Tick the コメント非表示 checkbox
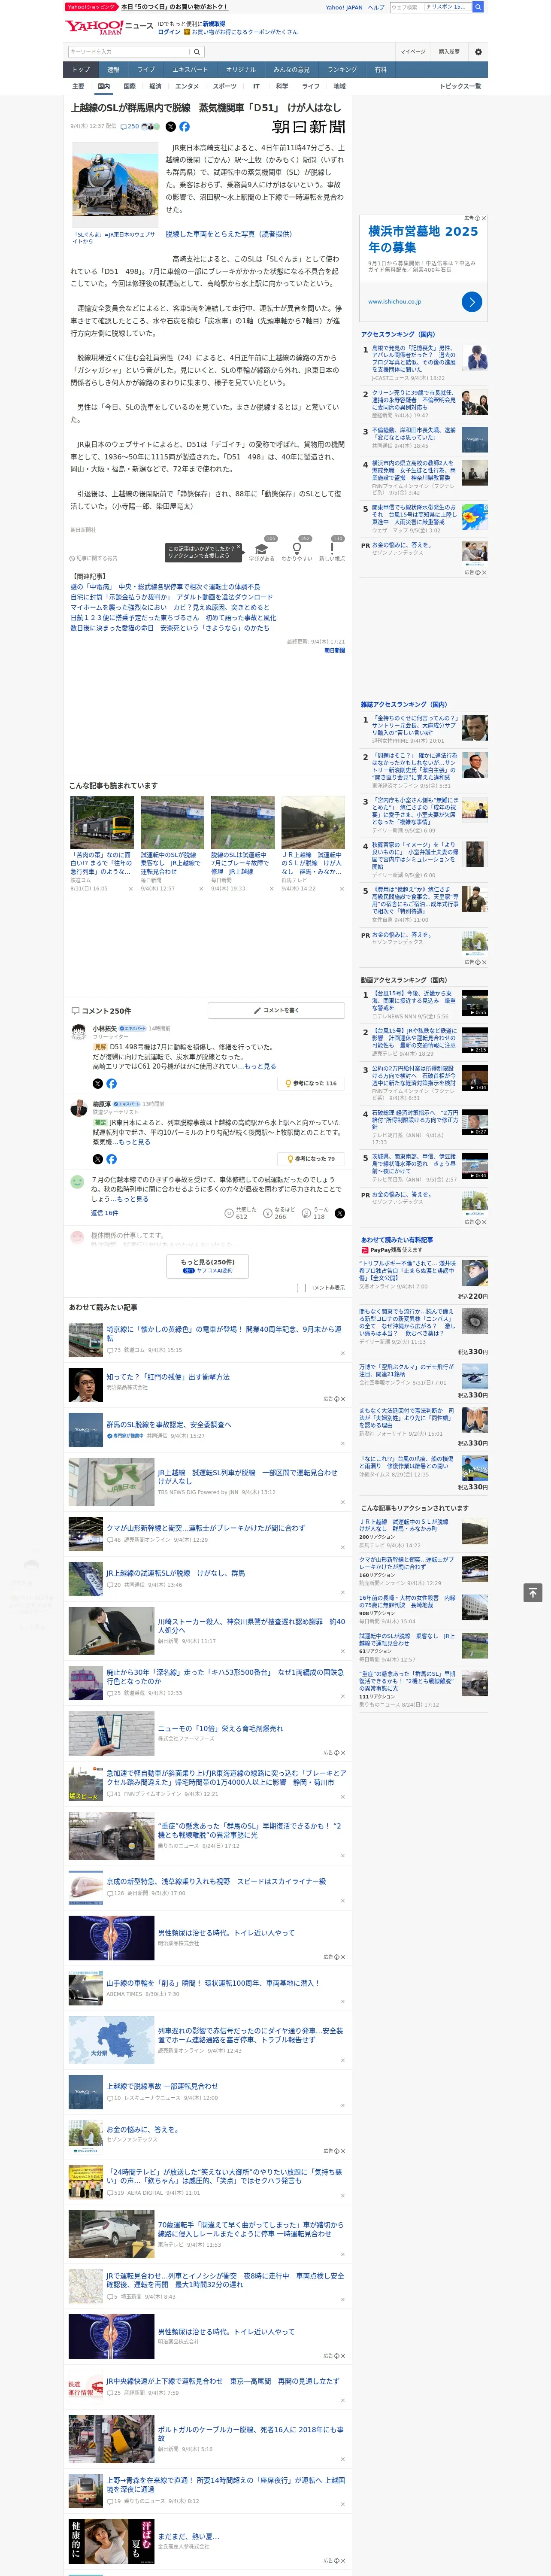Viewport: 551px width, 2576px height. coord(301,1288)
